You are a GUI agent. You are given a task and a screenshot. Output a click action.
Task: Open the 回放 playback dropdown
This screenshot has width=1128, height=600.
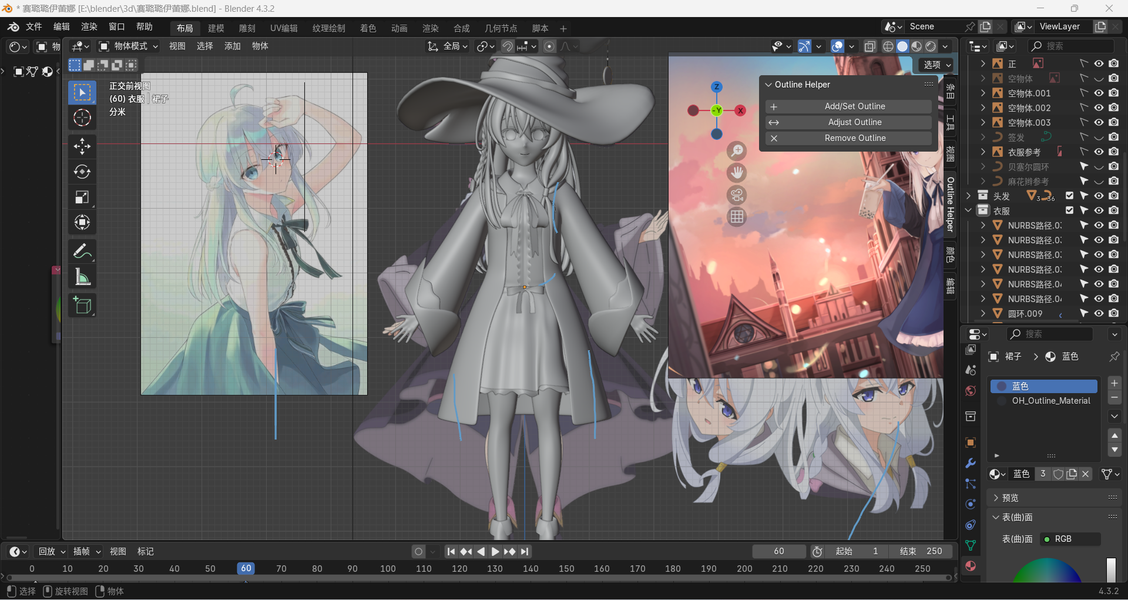pyautogui.click(x=50, y=552)
